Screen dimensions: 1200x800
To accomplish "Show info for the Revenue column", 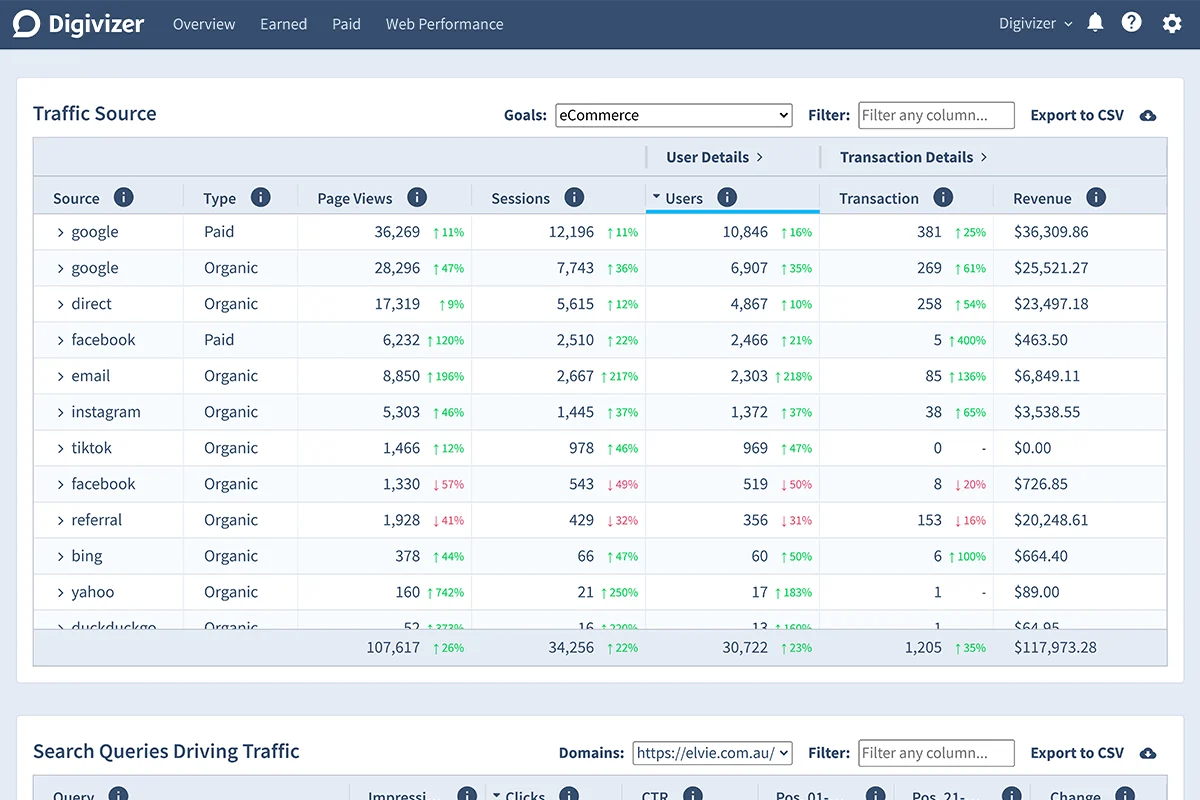I will tap(1096, 197).
